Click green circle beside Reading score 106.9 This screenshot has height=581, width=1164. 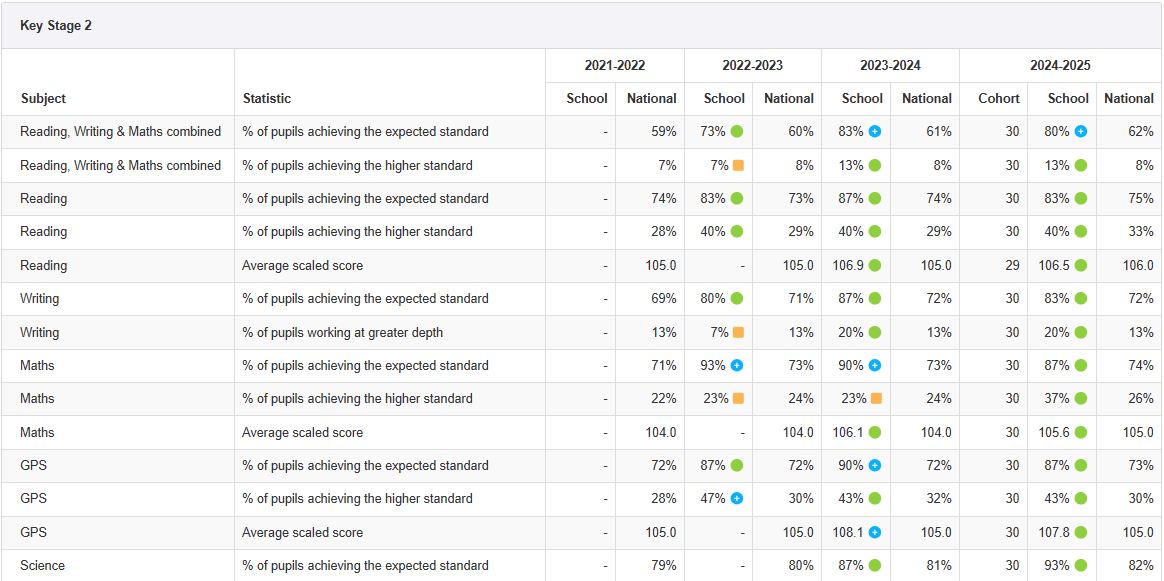point(875,265)
